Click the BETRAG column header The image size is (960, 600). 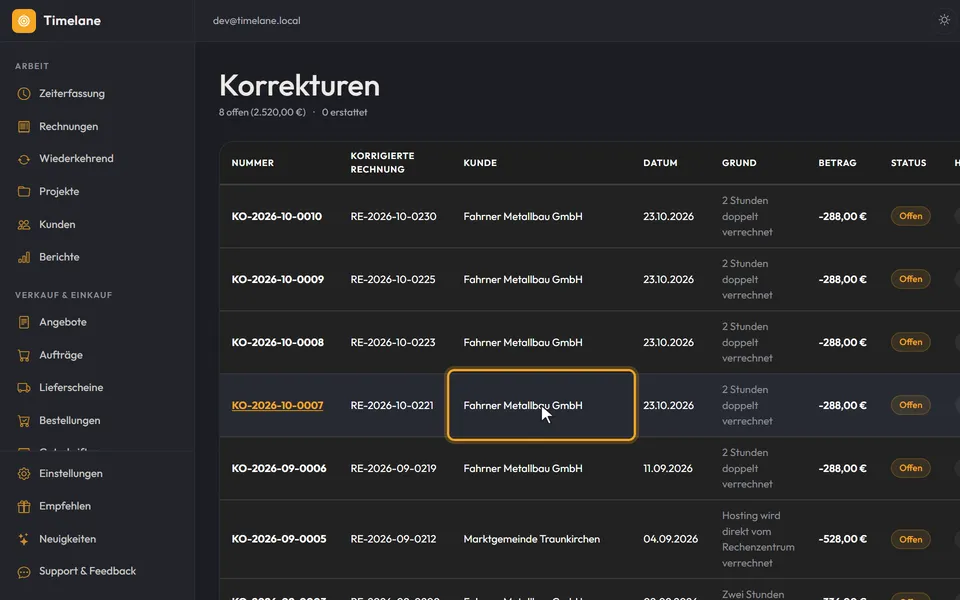[x=837, y=163]
